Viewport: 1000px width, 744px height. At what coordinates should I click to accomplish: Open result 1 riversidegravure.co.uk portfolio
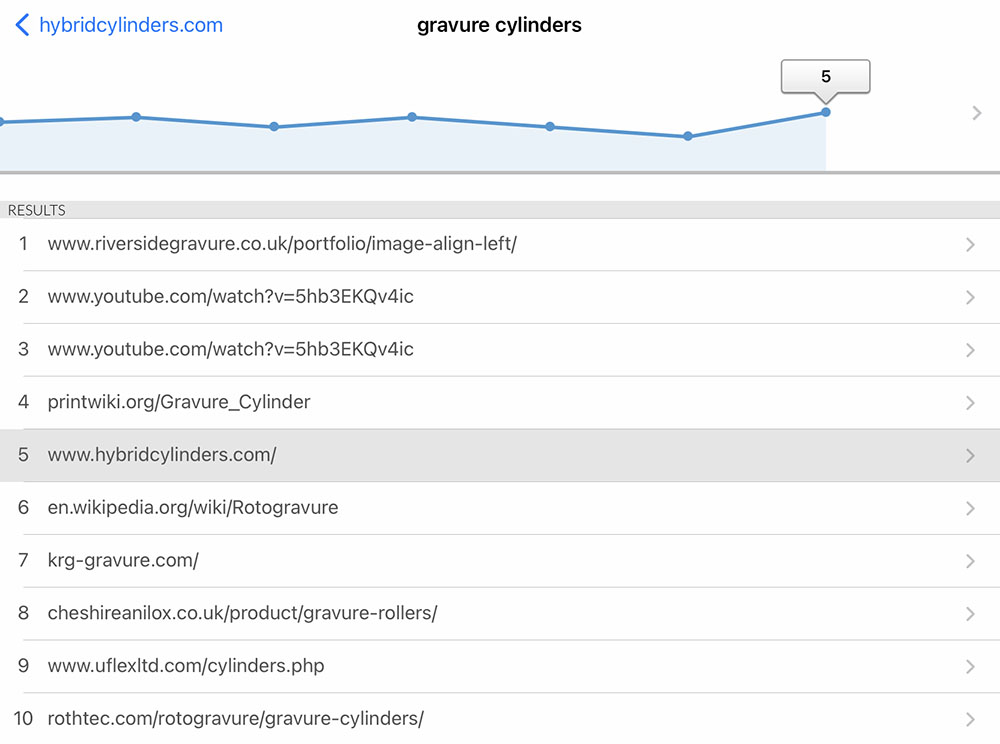click(500, 244)
